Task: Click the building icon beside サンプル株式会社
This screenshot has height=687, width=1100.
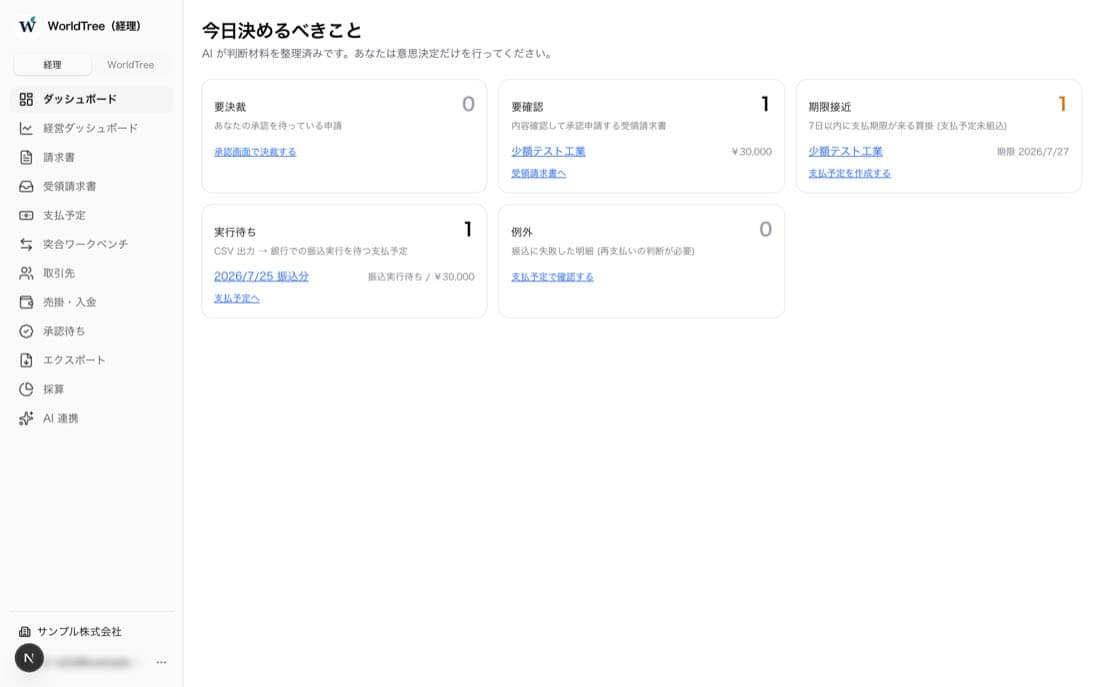Action: point(25,632)
